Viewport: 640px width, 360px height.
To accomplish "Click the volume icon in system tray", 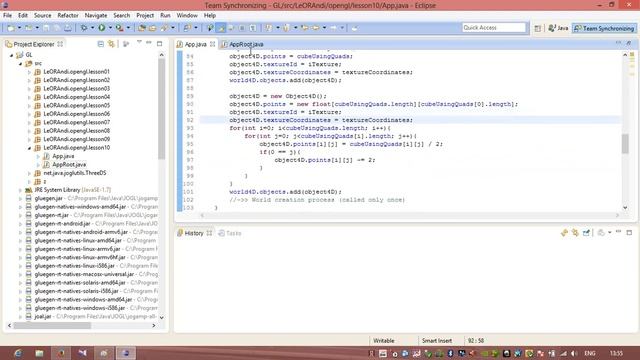I will point(574,353).
